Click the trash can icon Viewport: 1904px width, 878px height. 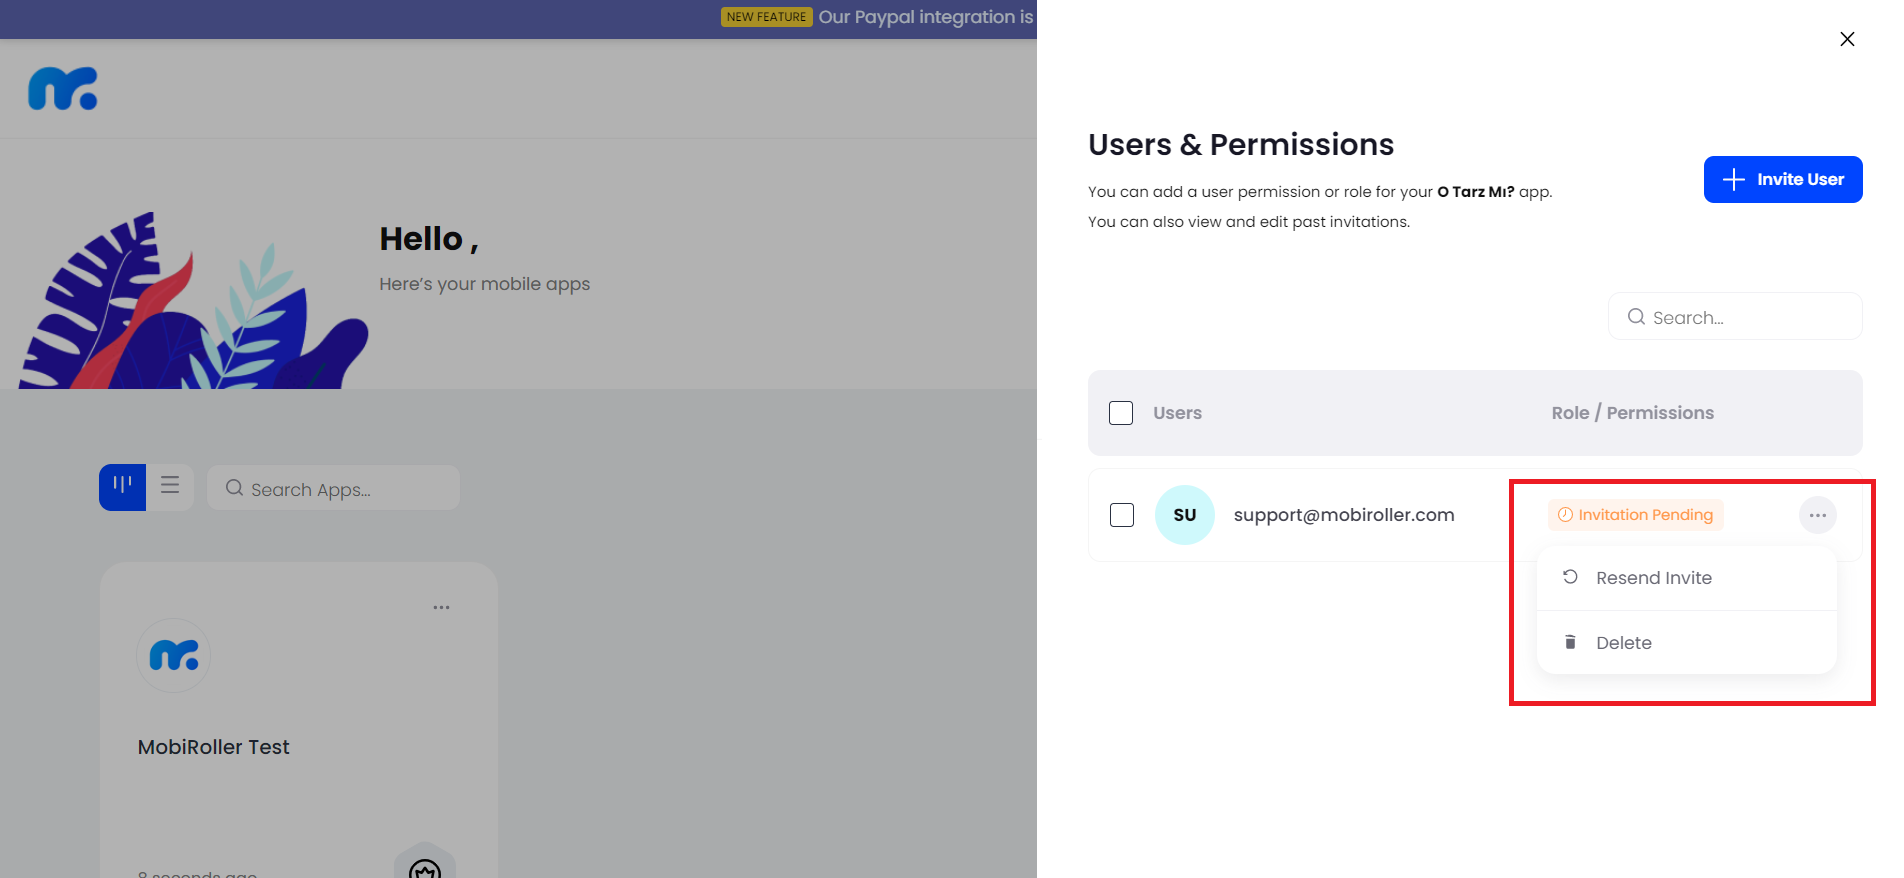coord(1570,642)
